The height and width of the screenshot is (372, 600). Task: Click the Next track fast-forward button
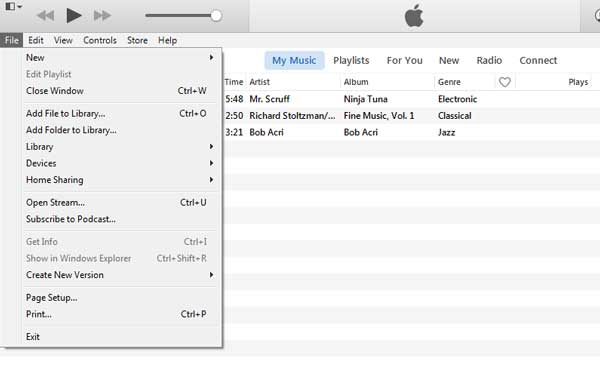pyautogui.click(x=102, y=16)
